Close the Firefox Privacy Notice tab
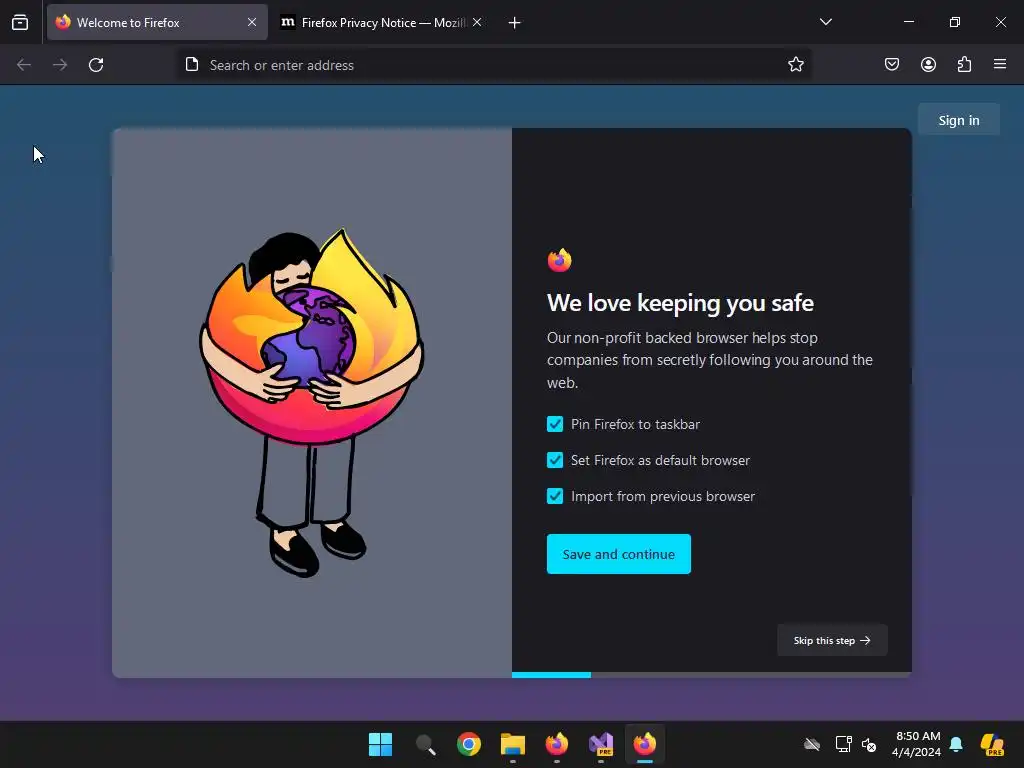This screenshot has height=768, width=1024. pyautogui.click(x=477, y=22)
